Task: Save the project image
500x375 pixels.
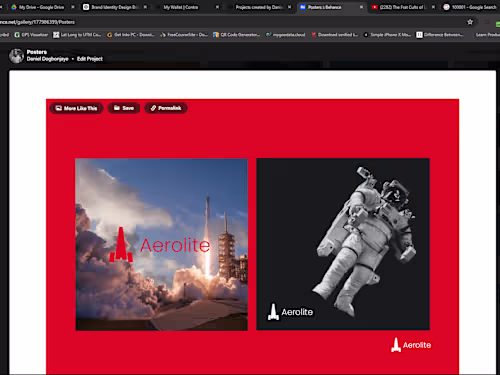Action: point(124,108)
